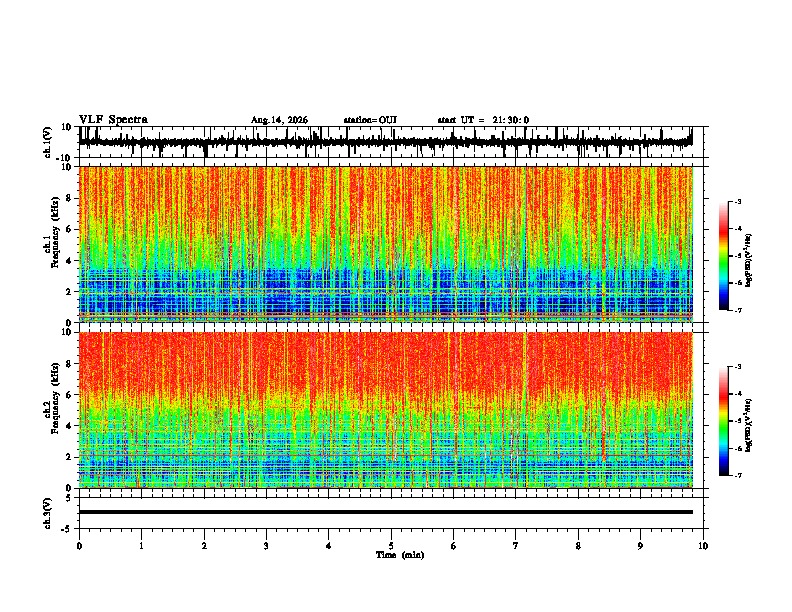Click the "-3" label on ch.2 colorbar
This screenshot has width=792, height=612.
[x=737, y=367]
